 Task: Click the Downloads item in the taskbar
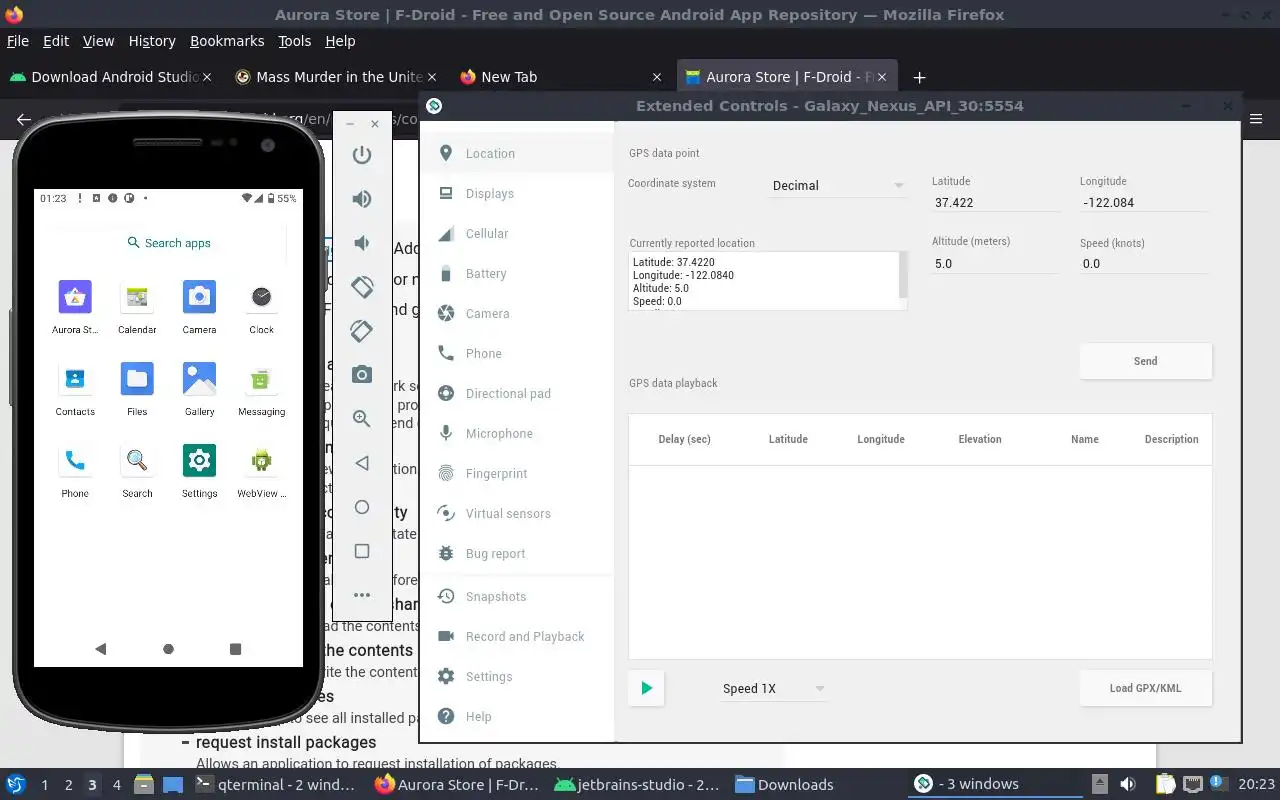[785, 784]
